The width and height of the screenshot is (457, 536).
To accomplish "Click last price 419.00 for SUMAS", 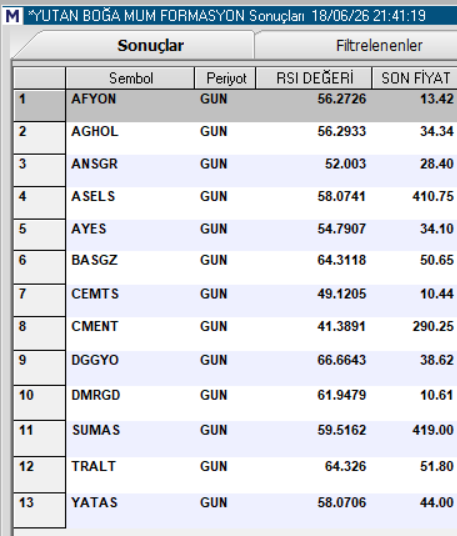I will tap(433, 430).
